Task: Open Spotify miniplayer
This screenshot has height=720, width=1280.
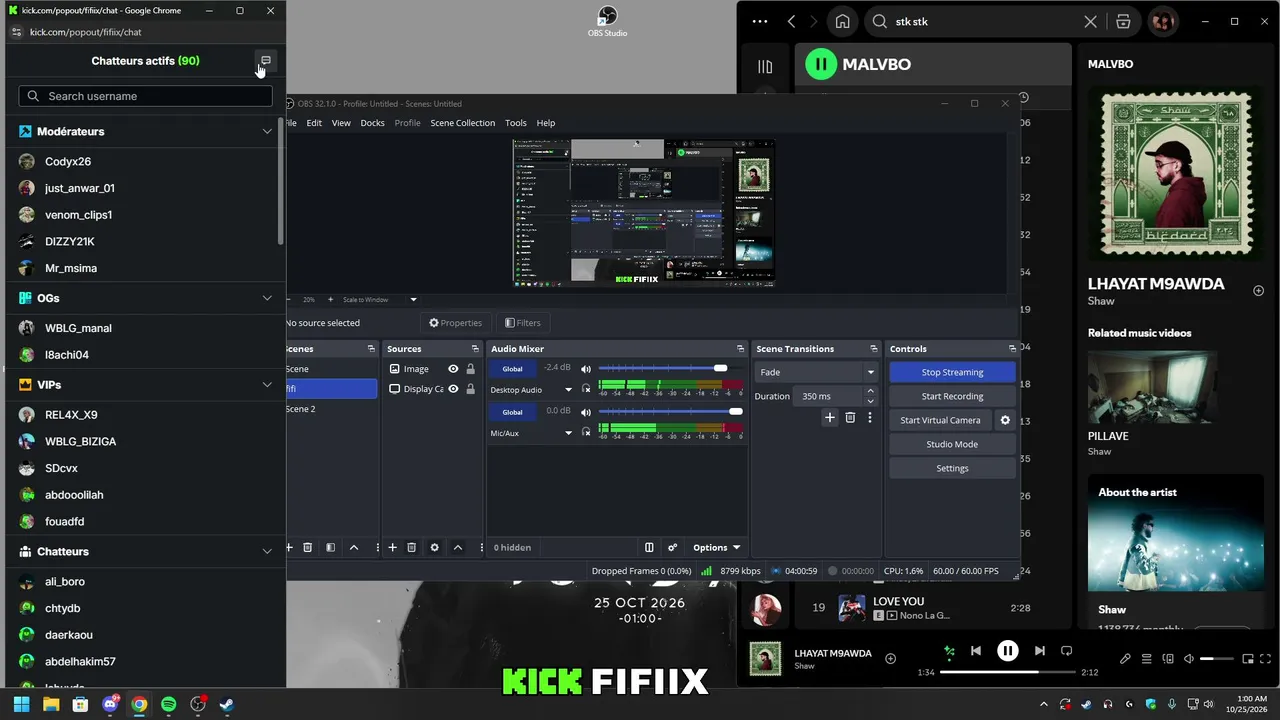Action: (x=1248, y=659)
